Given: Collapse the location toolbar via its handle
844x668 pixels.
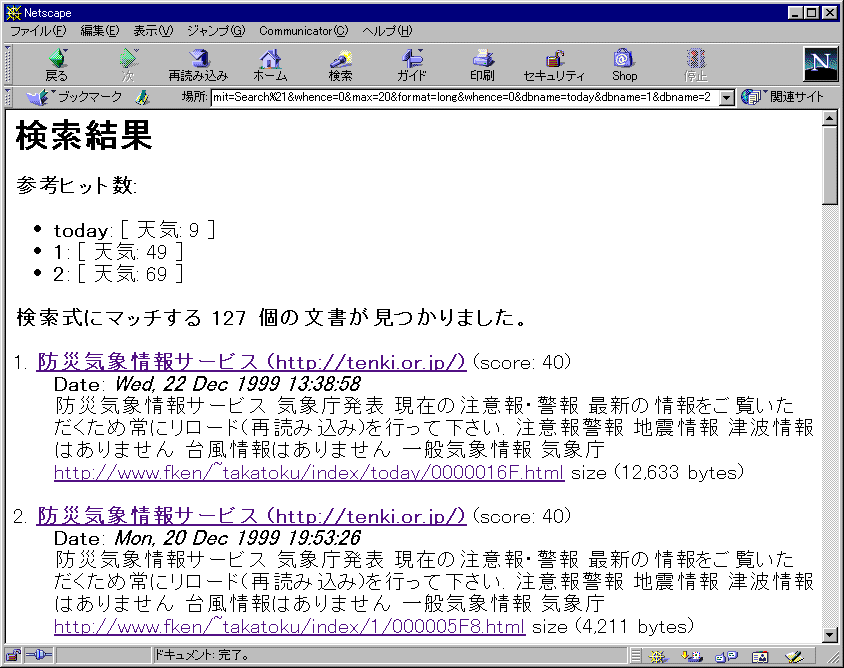Looking at the screenshot, I should click(8, 97).
